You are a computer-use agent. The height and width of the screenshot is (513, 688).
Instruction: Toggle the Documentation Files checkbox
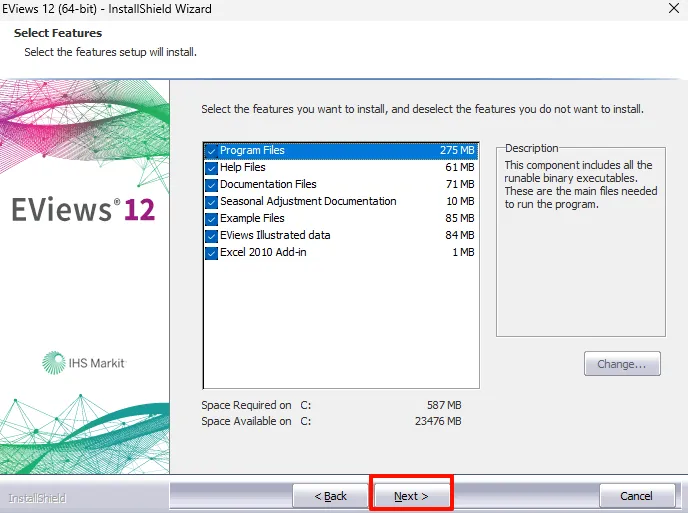(211, 185)
